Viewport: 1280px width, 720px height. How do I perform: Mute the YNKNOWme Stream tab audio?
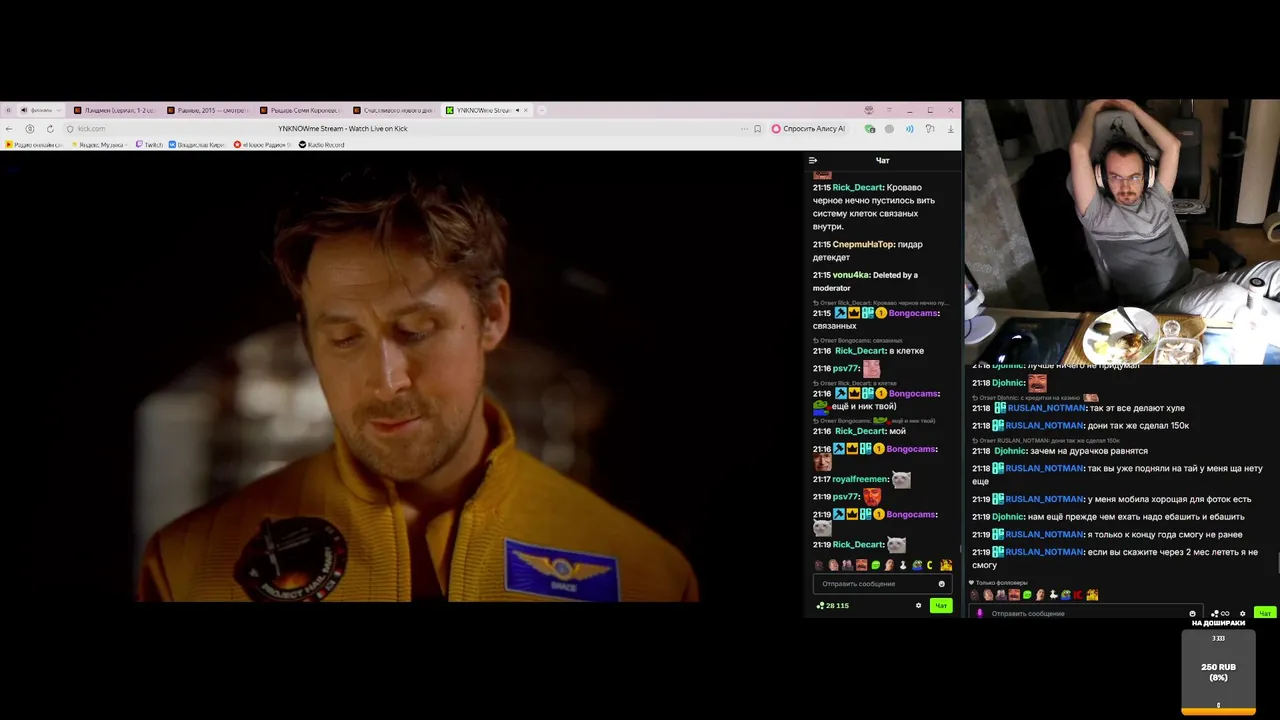point(517,110)
